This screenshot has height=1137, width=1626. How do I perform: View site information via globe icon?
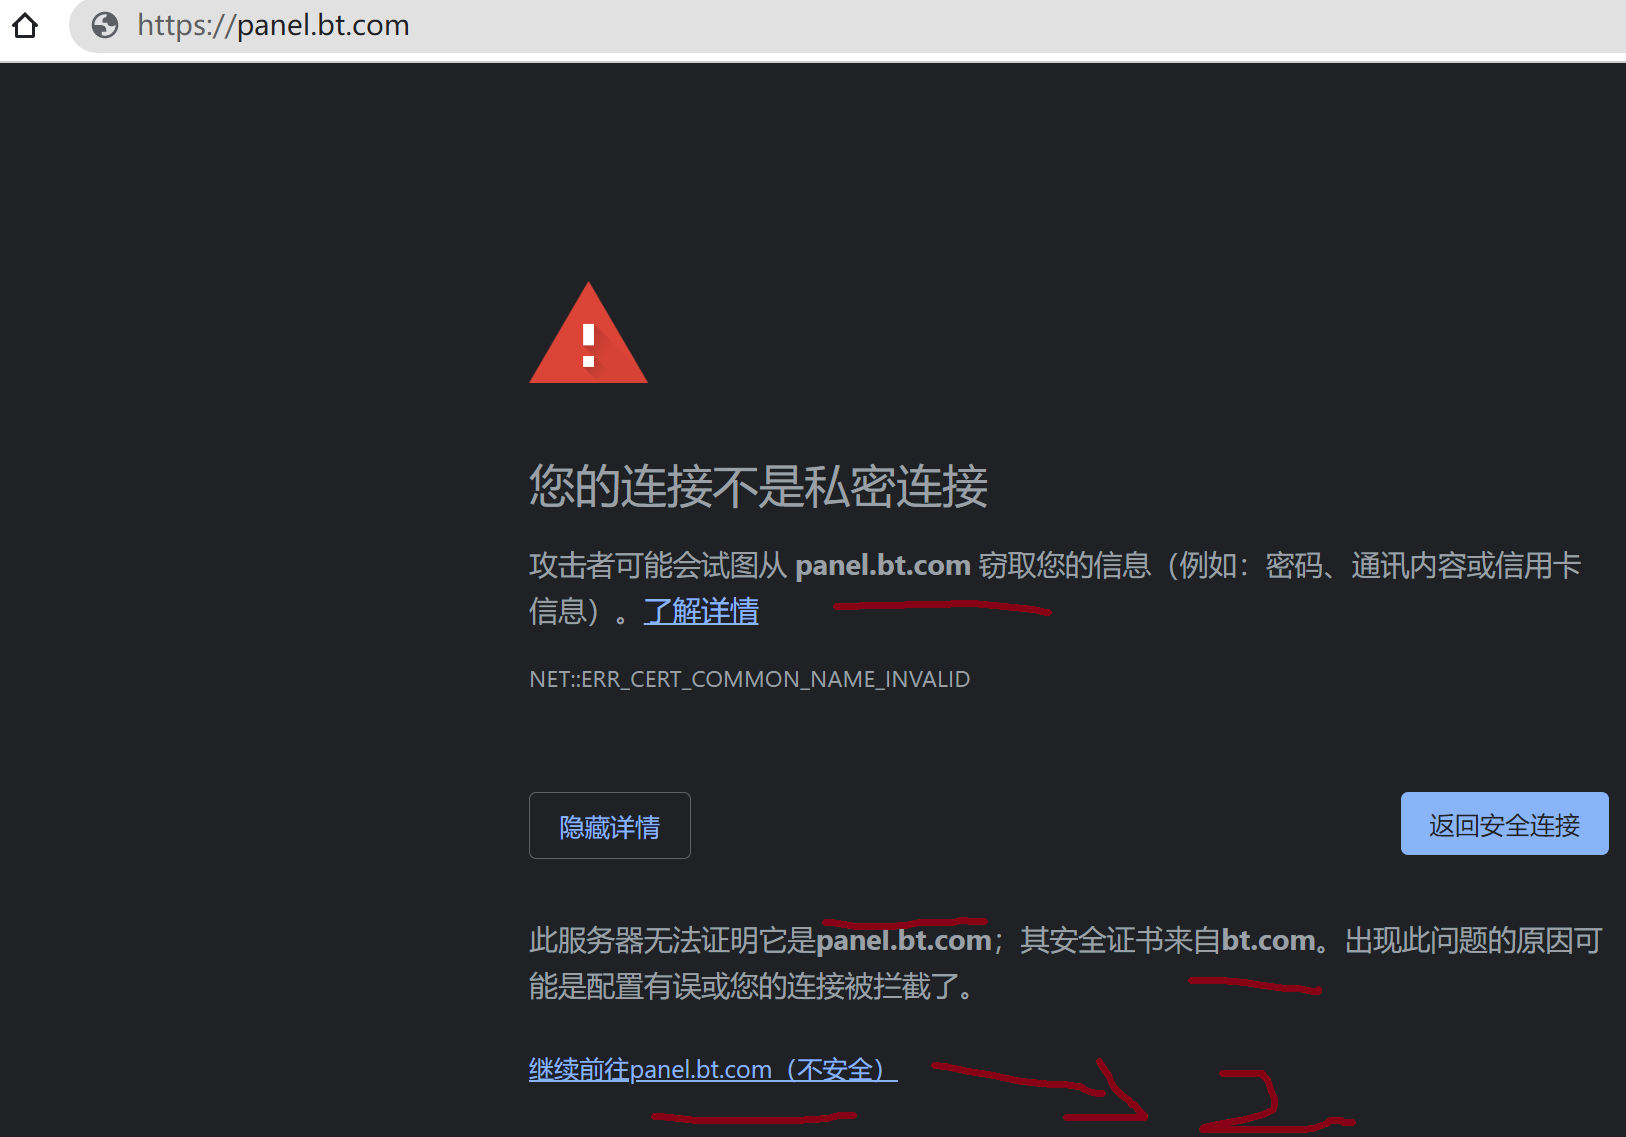tap(105, 25)
